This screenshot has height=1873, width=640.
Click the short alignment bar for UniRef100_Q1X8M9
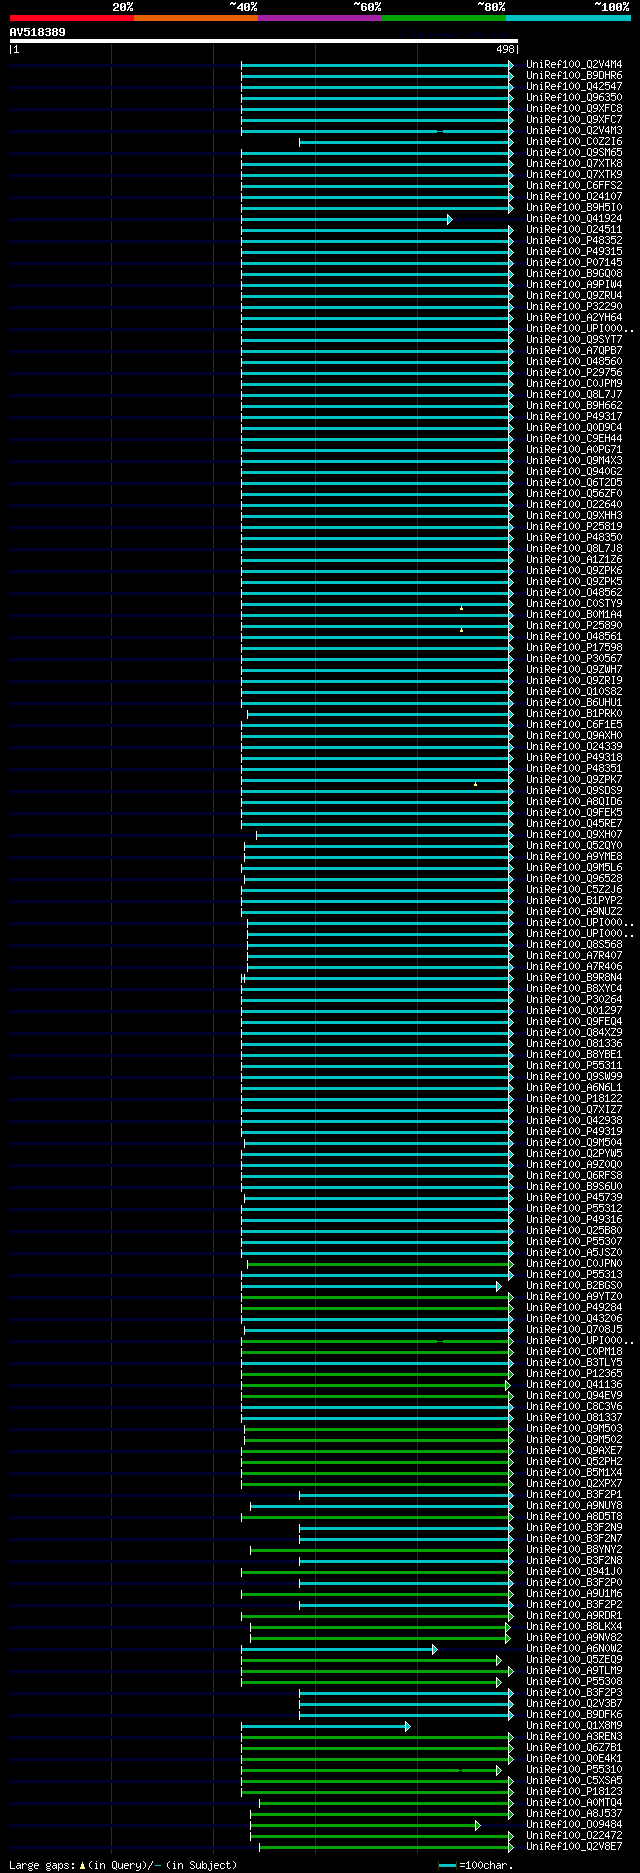[325, 1726]
